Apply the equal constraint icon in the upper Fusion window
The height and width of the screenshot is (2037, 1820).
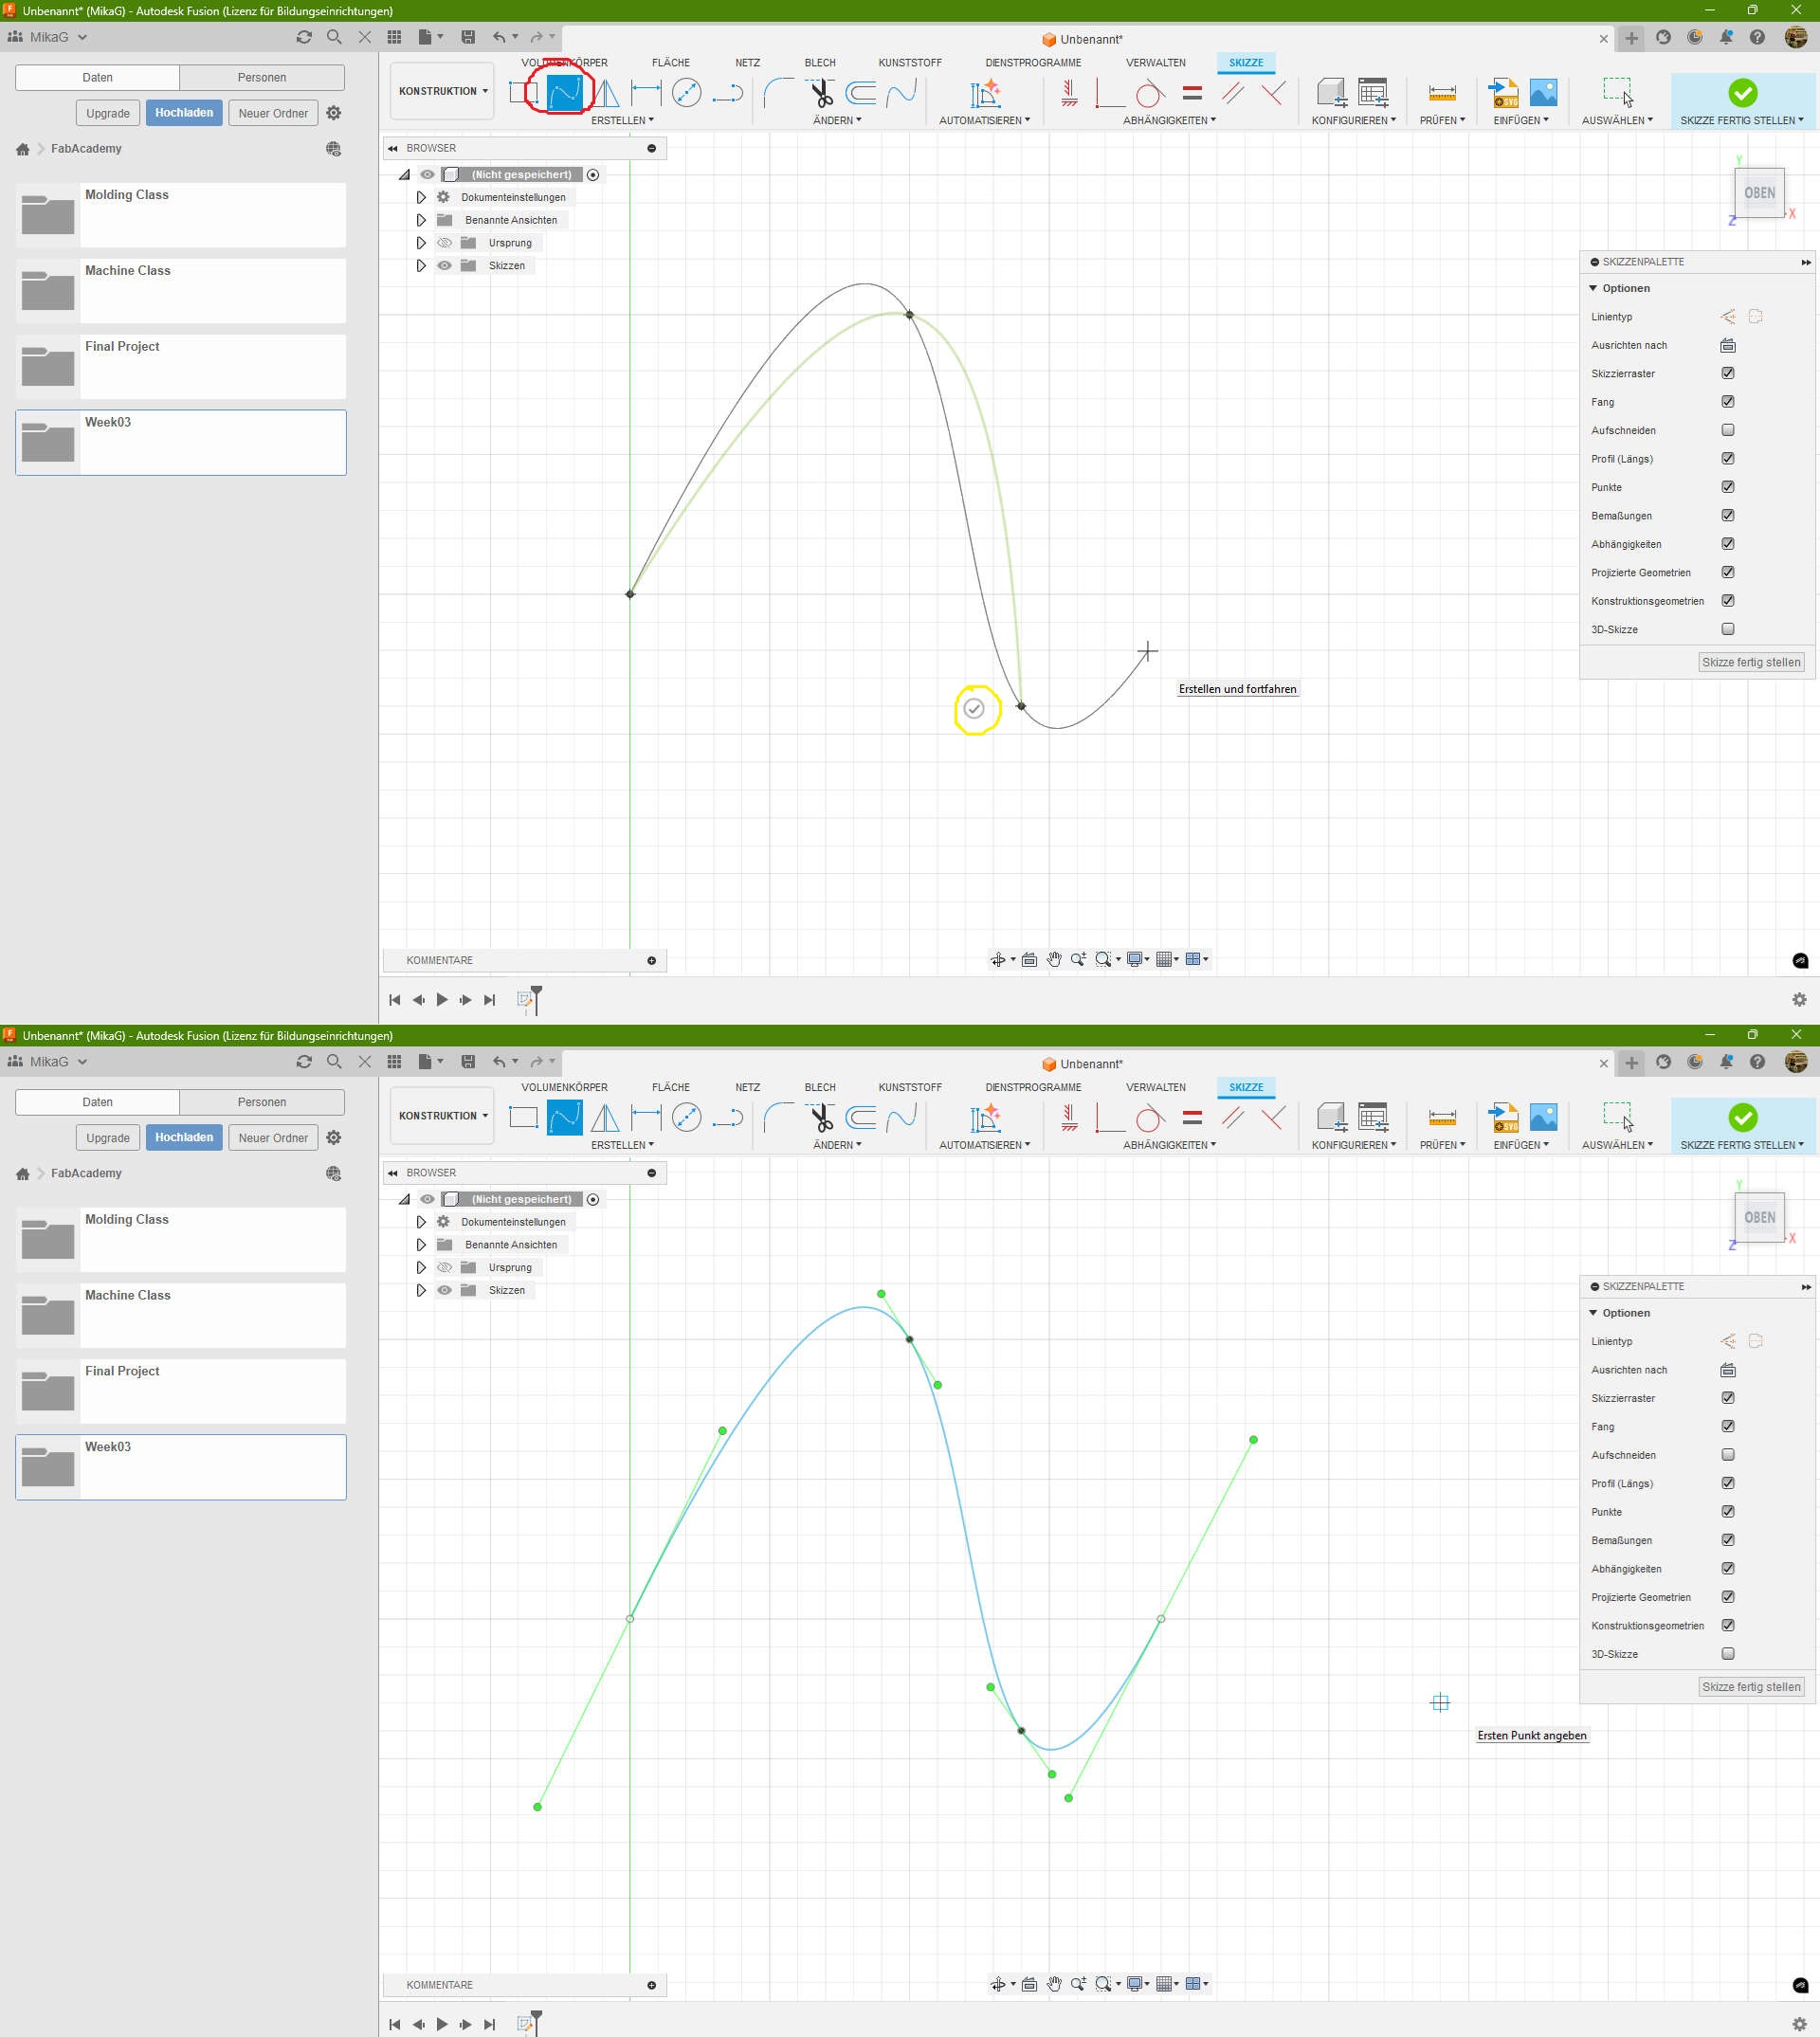click(x=1192, y=93)
